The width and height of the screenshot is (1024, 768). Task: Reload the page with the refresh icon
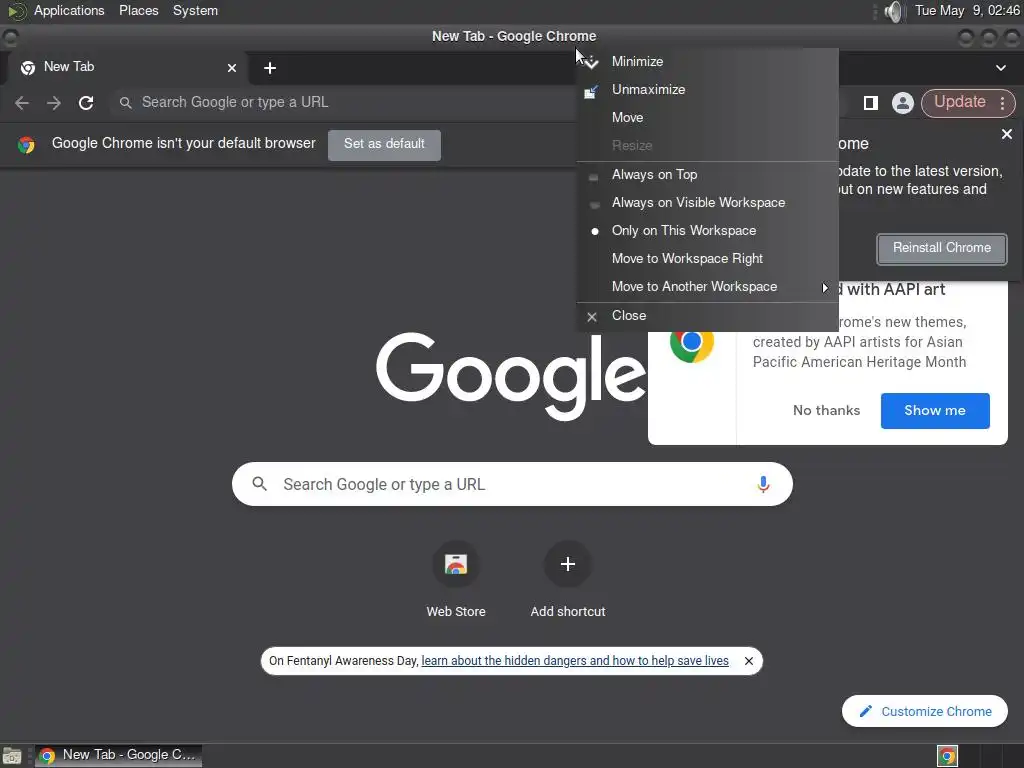86,103
